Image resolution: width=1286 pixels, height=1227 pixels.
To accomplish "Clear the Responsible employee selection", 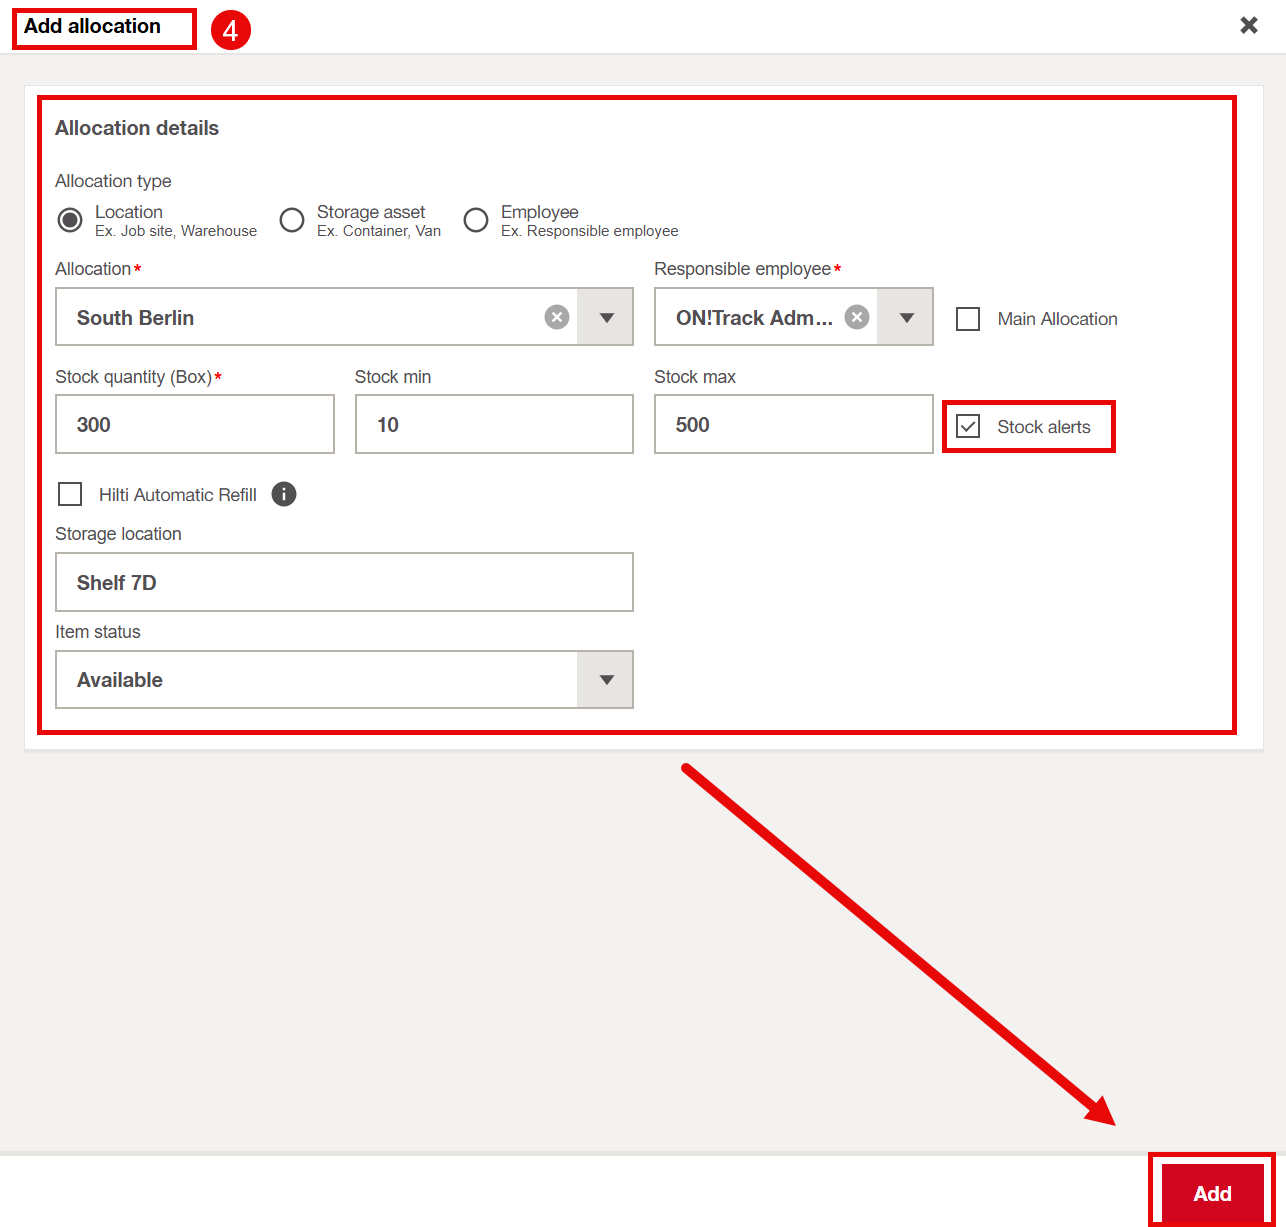I will pyautogui.click(x=857, y=317).
